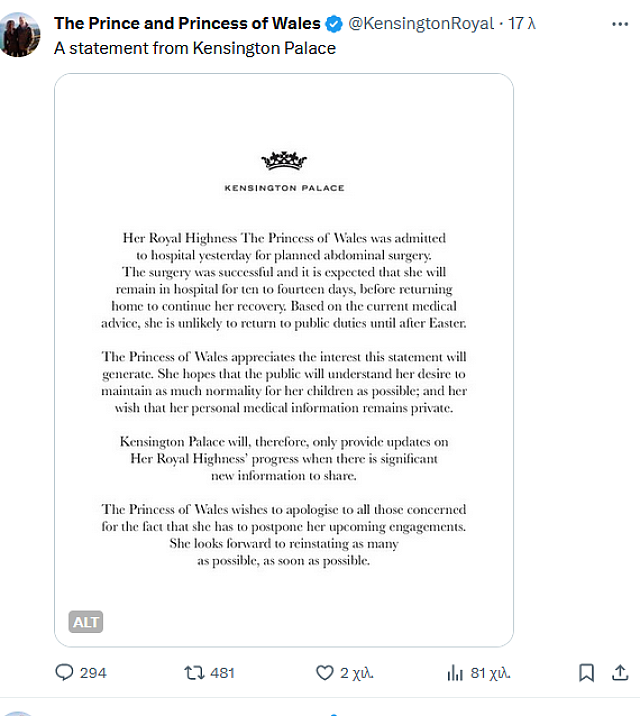This screenshot has width=640, height=716.
Task: Open view analytics bar chart icon
Action: pos(454,673)
